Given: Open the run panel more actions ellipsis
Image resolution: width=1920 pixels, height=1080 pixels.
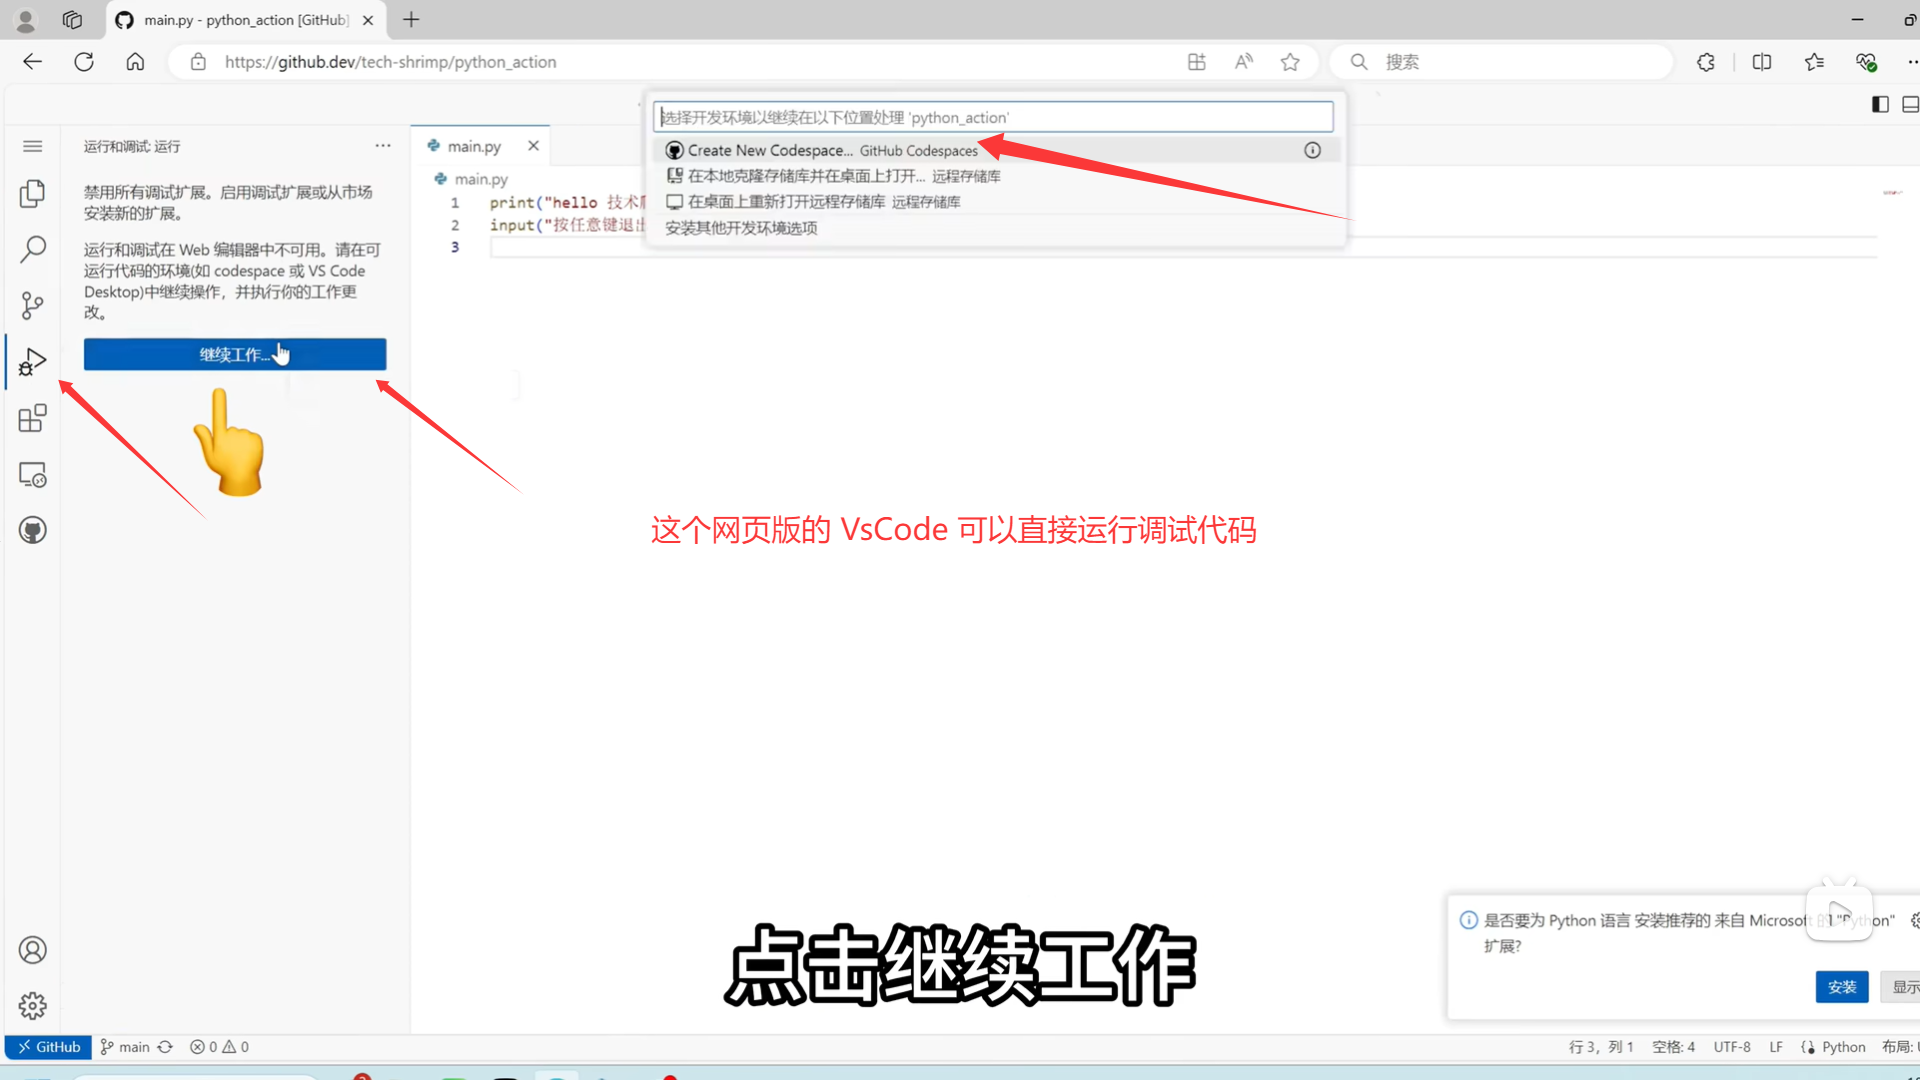Looking at the screenshot, I should tap(383, 146).
